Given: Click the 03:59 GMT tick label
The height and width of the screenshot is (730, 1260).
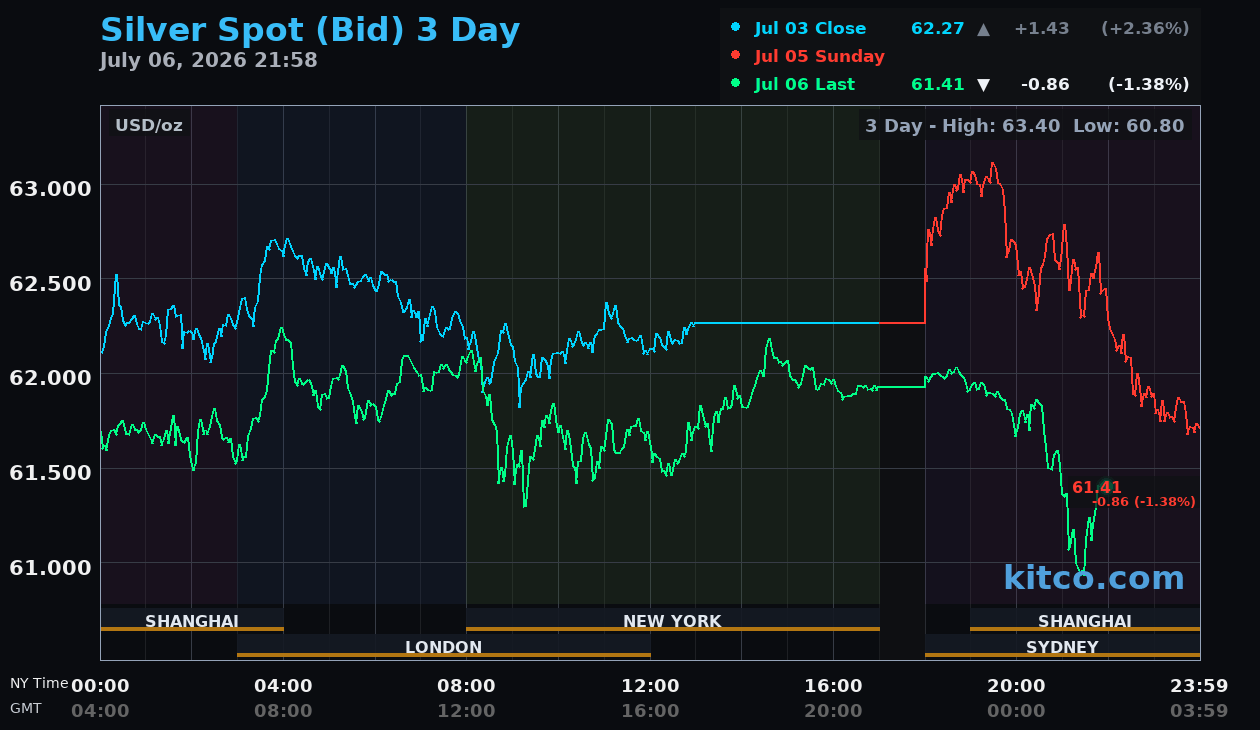Looking at the screenshot, I should point(1199,711).
